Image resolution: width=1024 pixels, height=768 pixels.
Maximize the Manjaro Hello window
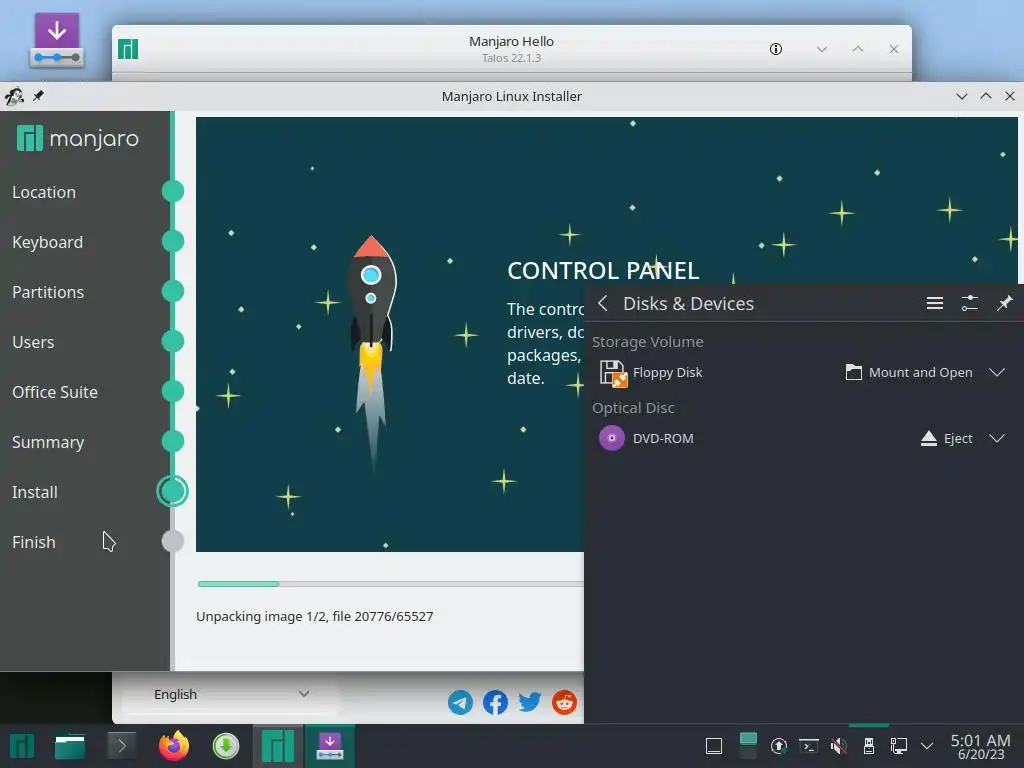(x=857, y=49)
